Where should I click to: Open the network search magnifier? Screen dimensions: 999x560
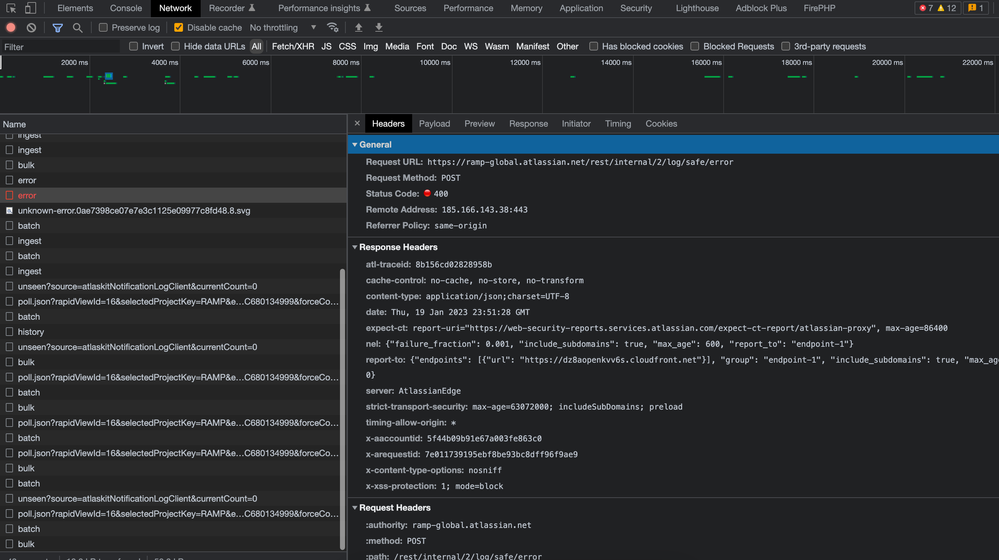77,27
